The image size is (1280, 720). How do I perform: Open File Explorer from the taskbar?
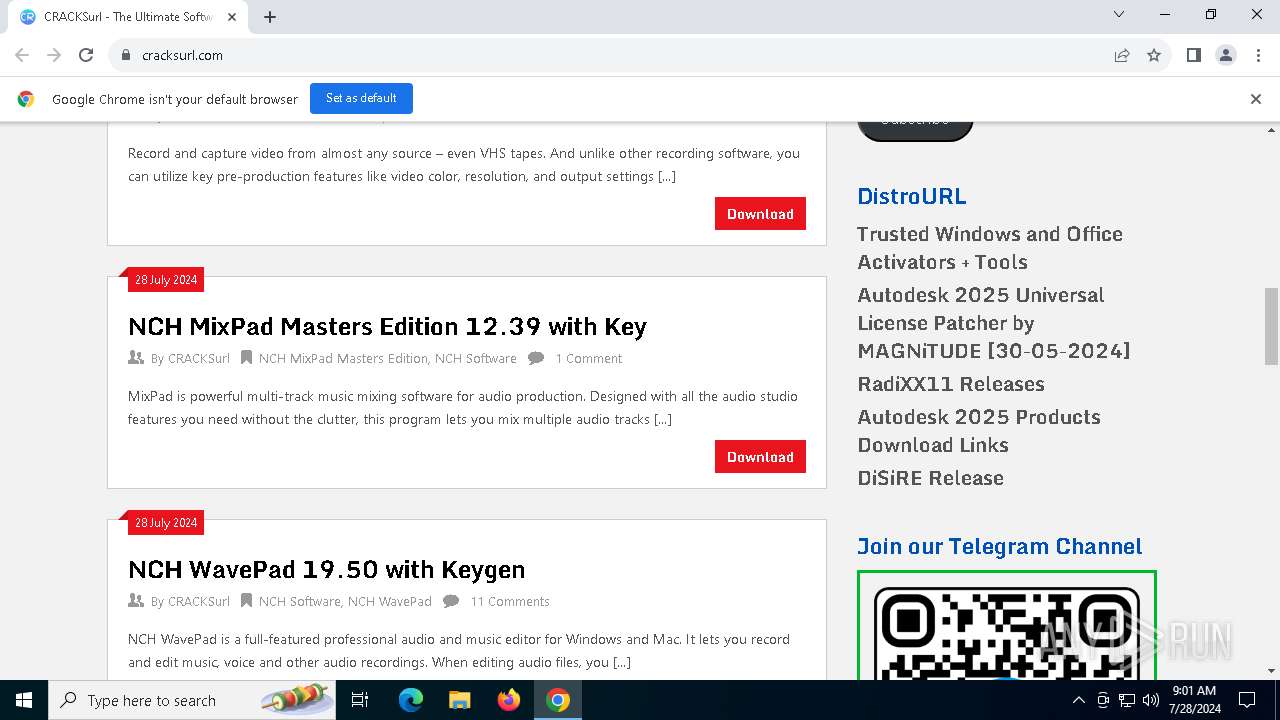tap(460, 700)
